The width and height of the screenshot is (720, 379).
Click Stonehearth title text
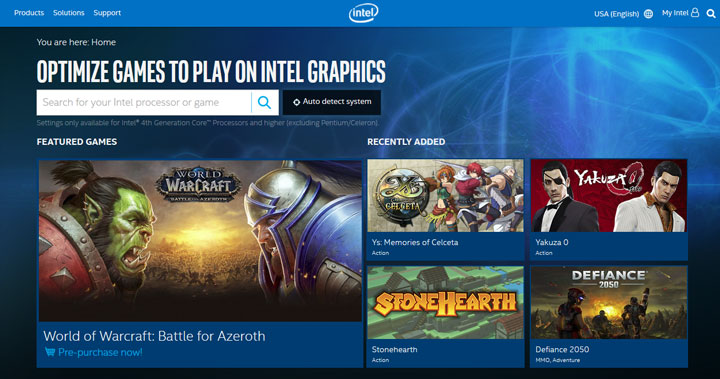394,349
